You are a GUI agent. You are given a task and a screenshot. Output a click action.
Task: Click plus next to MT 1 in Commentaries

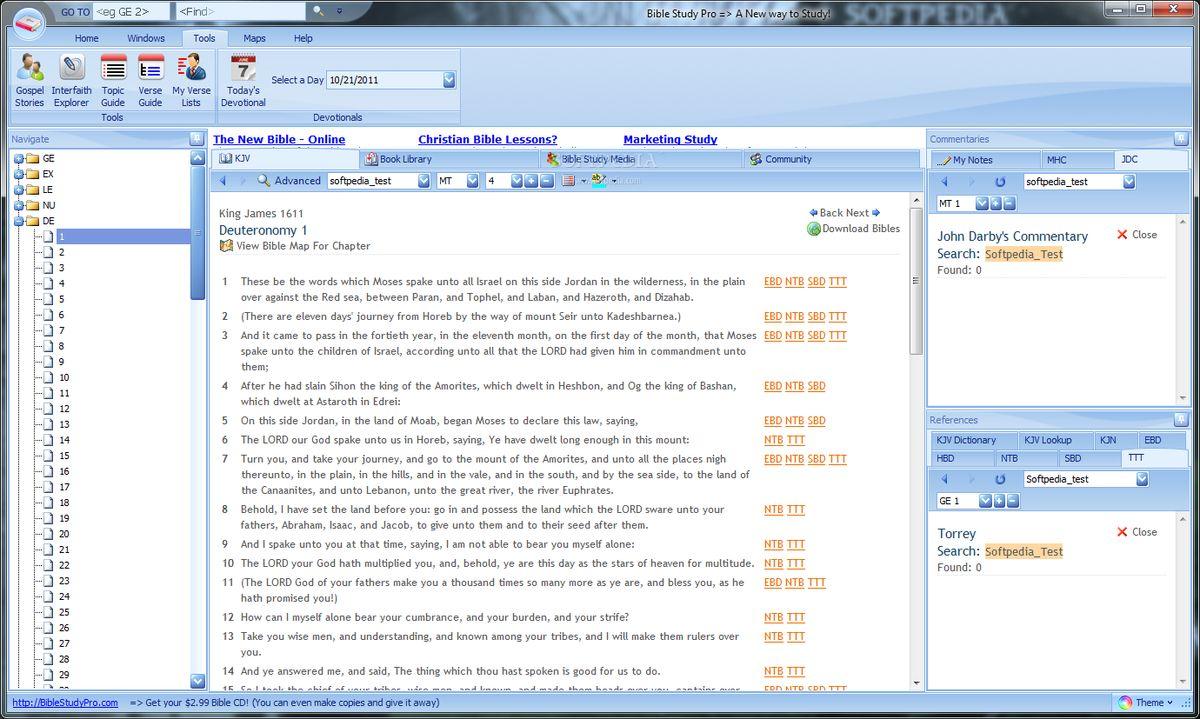pos(995,204)
